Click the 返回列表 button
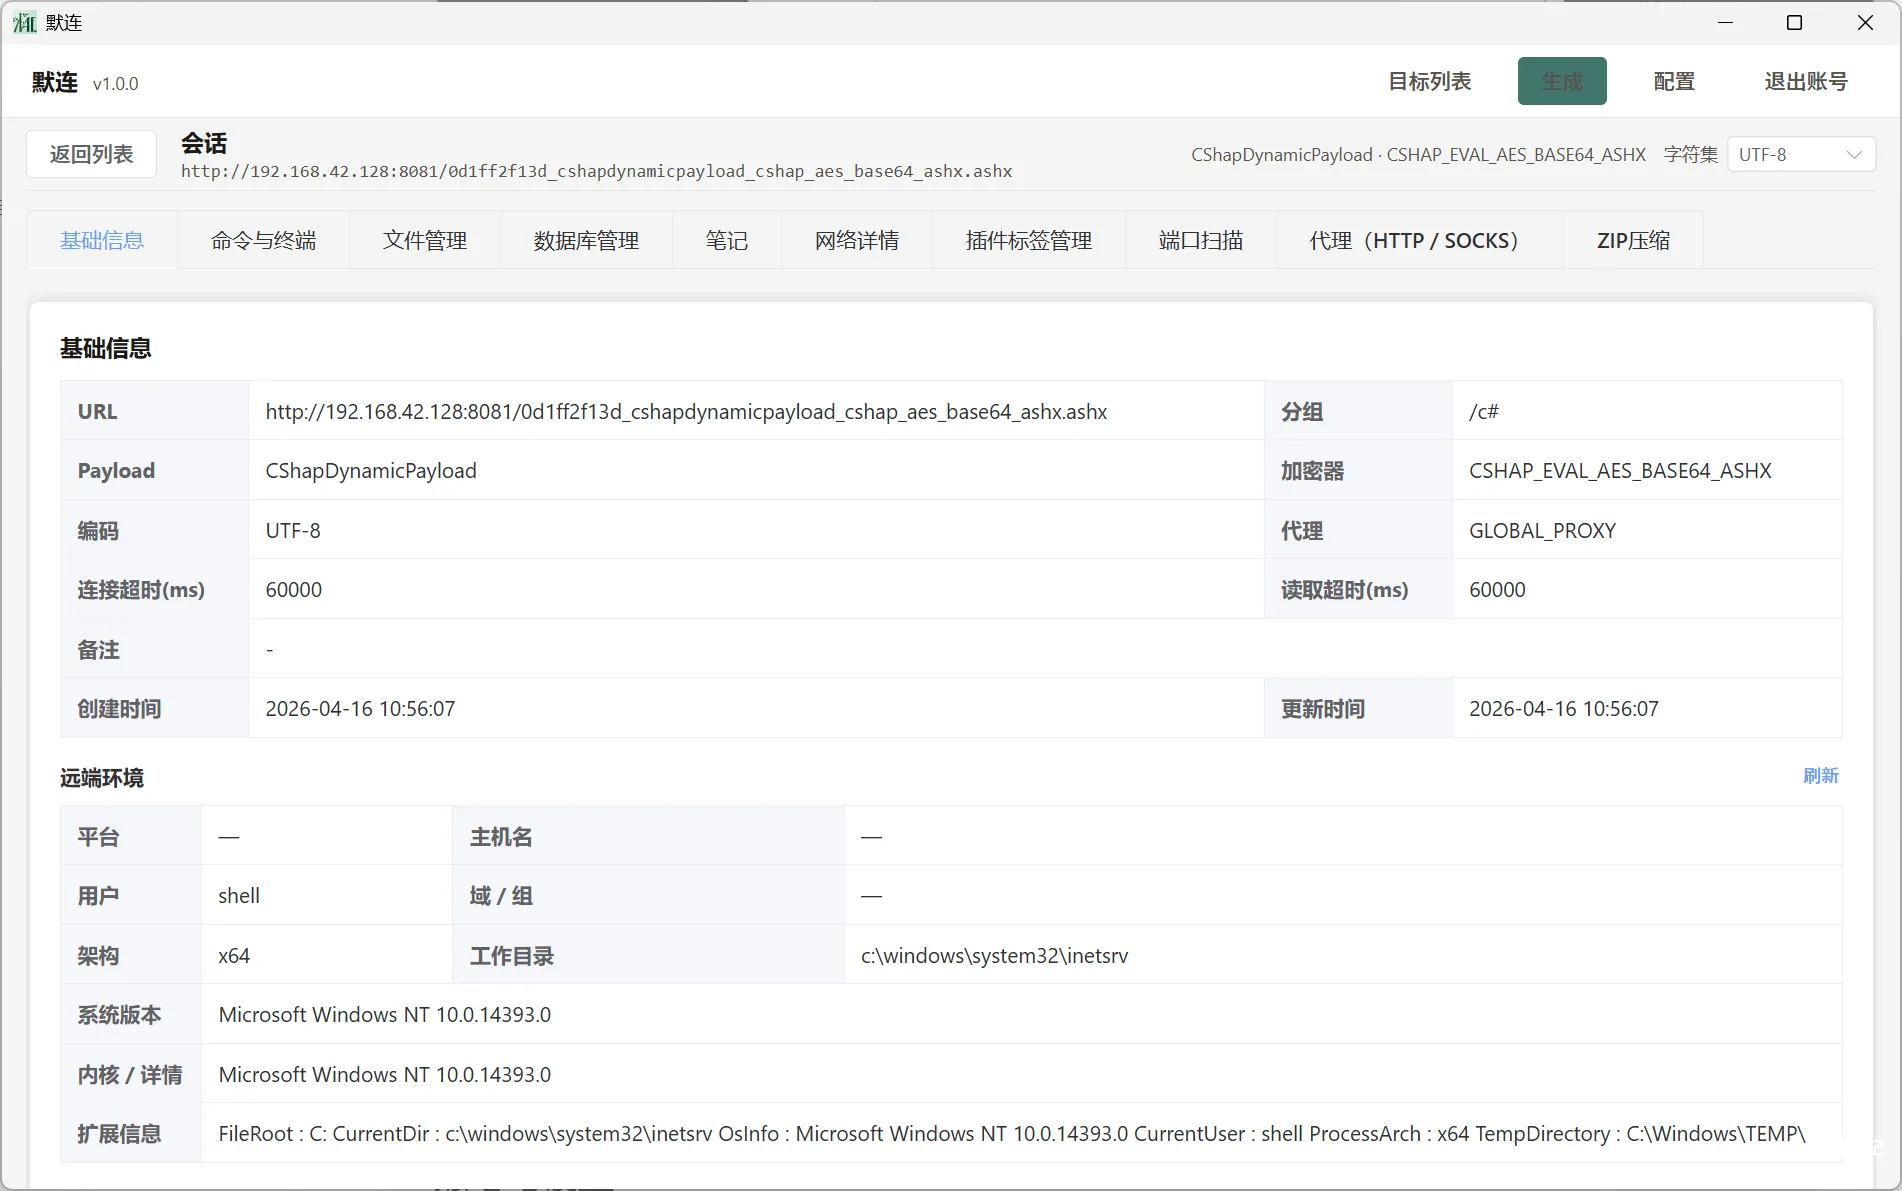Screen dimensions: 1902x1191 point(90,154)
